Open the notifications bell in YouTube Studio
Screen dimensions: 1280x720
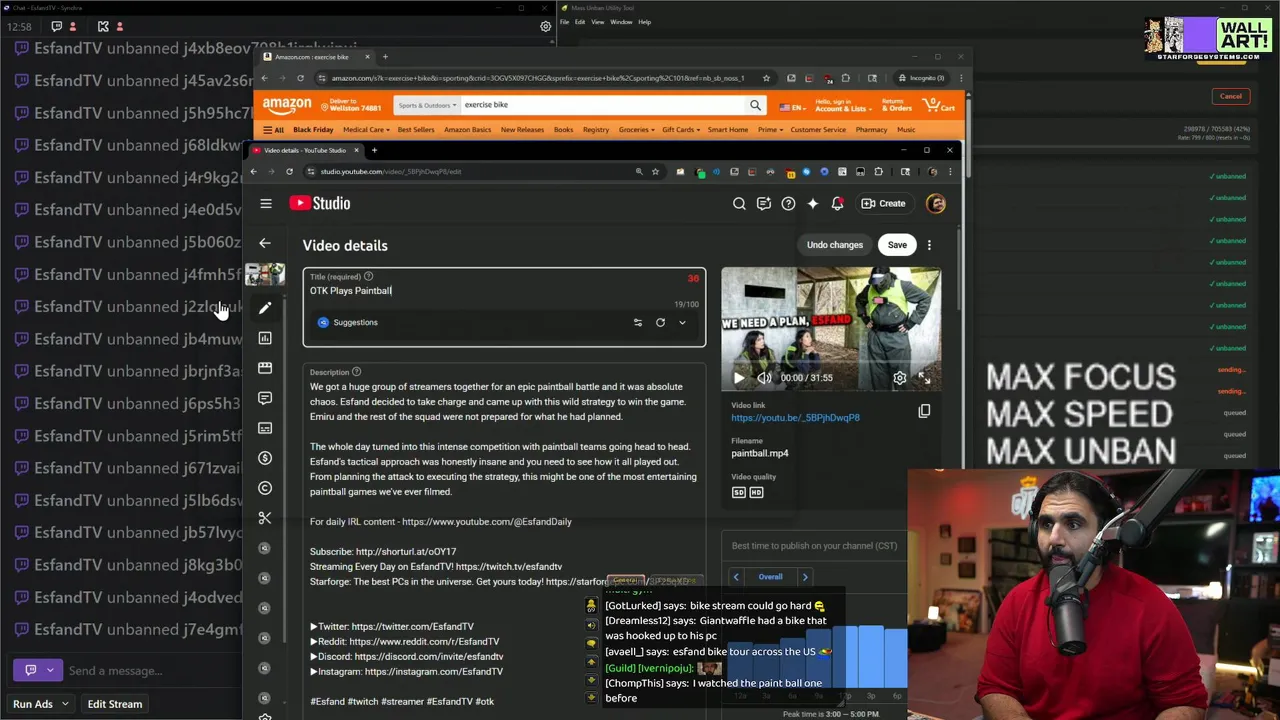838,203
